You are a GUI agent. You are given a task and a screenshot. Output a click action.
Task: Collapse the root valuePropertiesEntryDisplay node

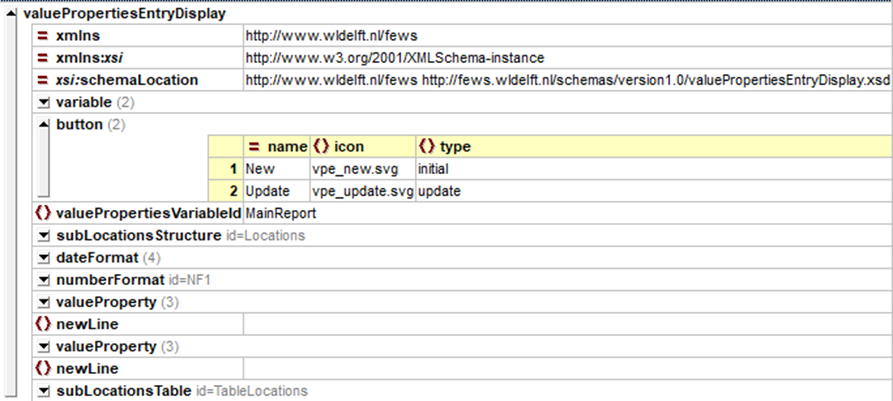pos(11,14)
